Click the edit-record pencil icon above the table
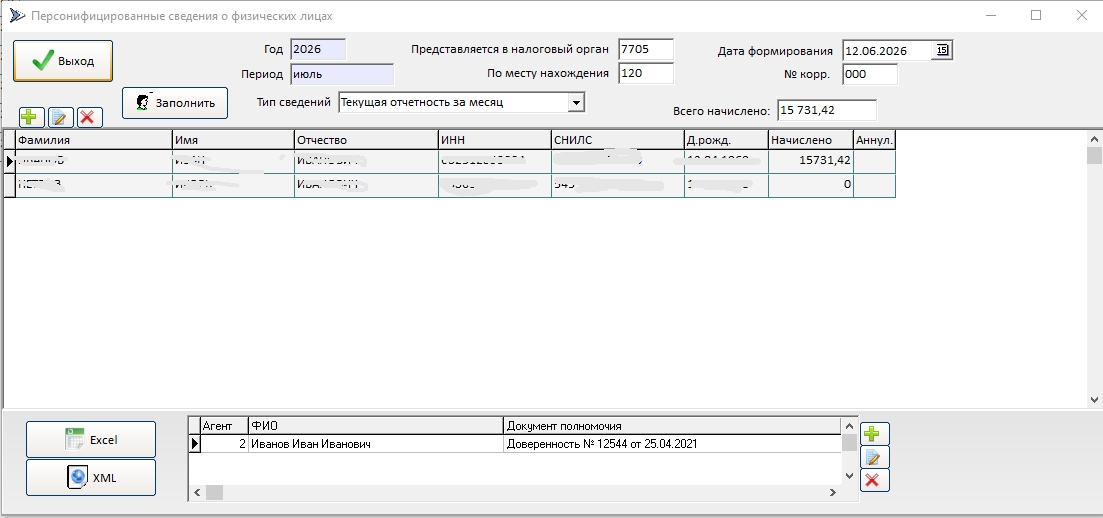The image size is (1103, 518). click(61, 117)
